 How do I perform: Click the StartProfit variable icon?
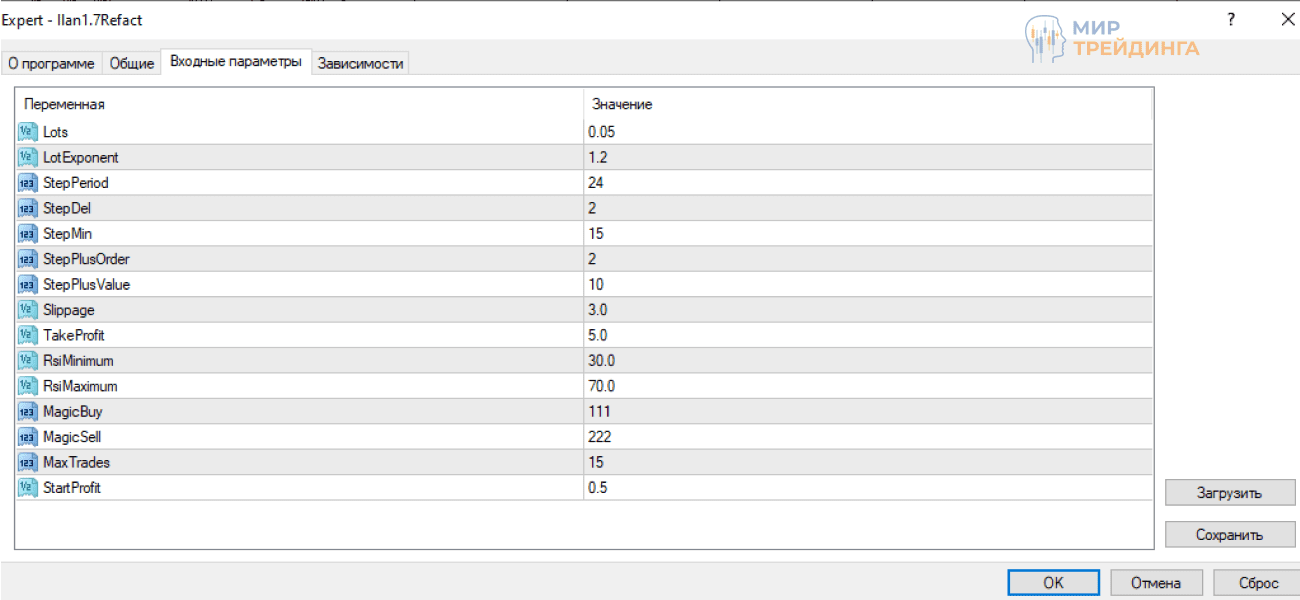click(27, 488)
